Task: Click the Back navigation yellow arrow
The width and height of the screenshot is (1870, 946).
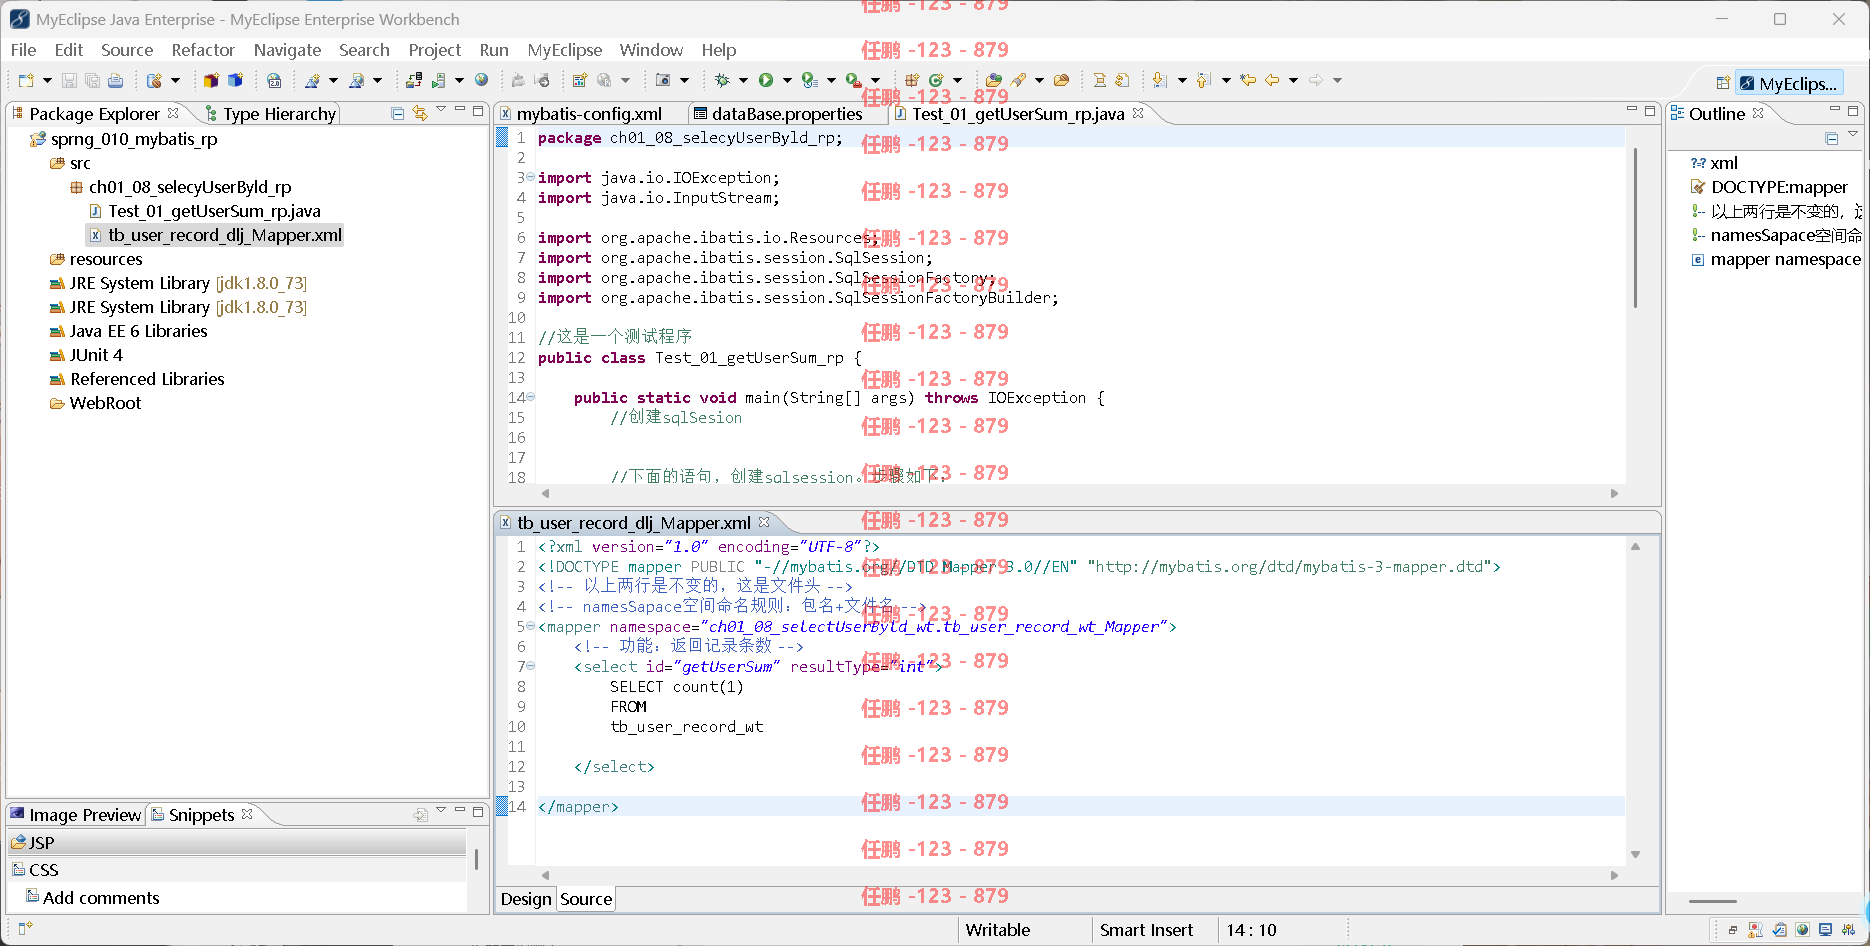Action: [x=1272, y=80]
